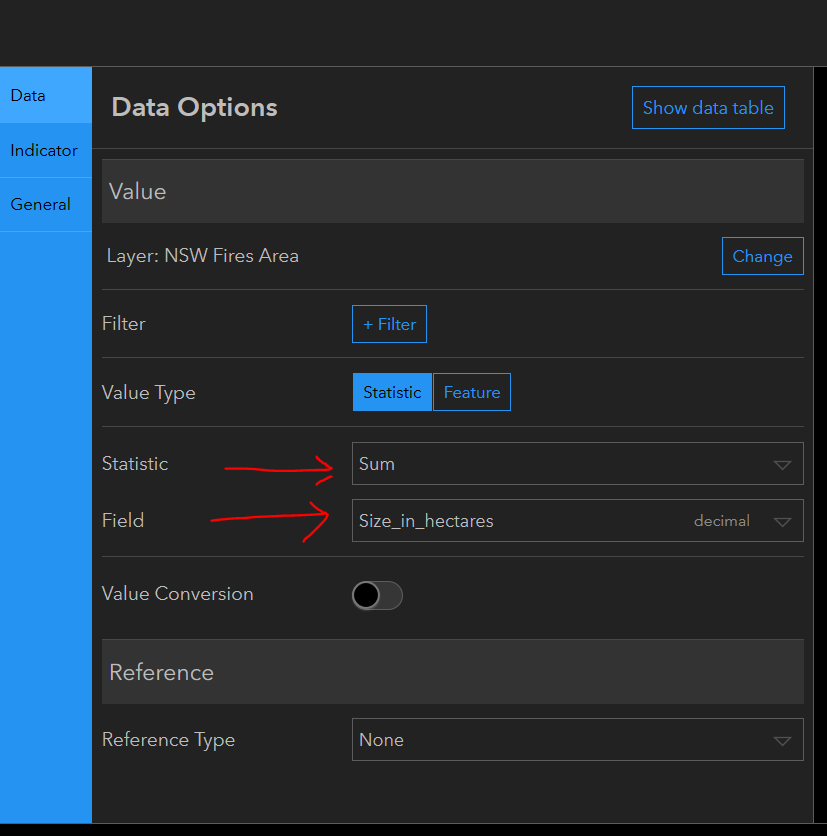827x836 pixels.
Task: Click the Field dropdown arrow icon
Action: (782, 522)
